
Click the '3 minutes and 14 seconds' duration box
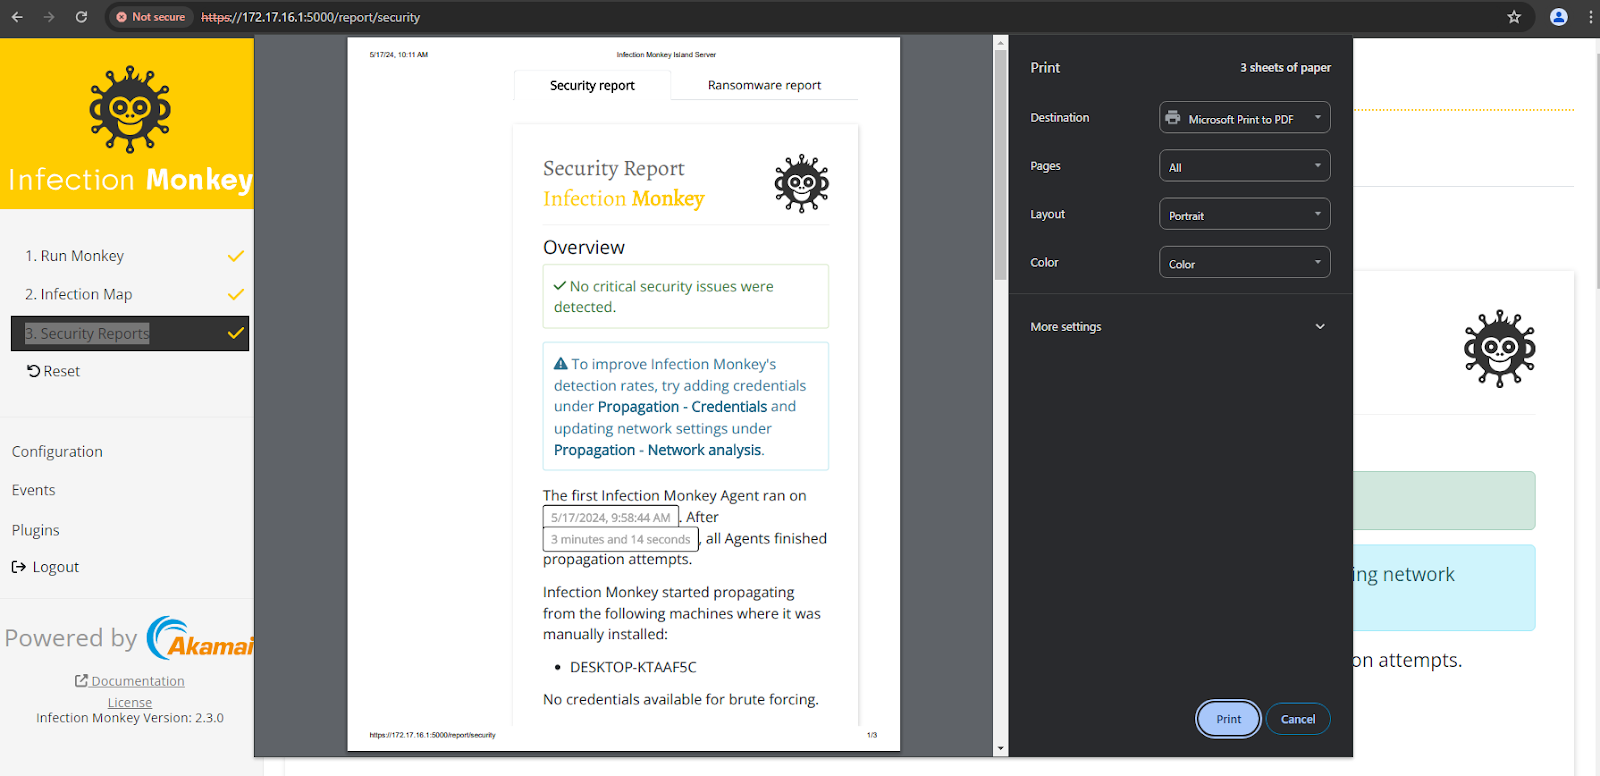[620, 539]
